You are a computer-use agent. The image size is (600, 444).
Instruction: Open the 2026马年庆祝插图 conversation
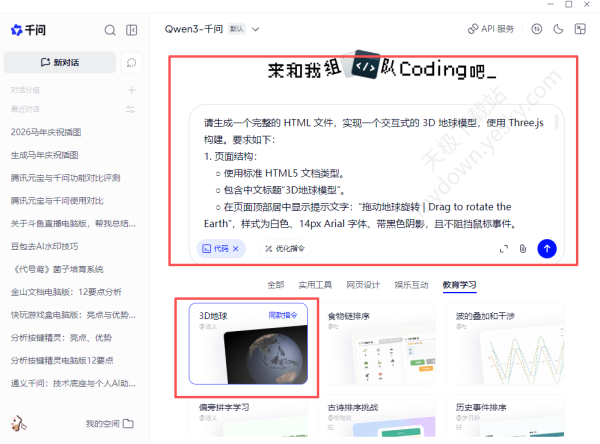(46, 131)
